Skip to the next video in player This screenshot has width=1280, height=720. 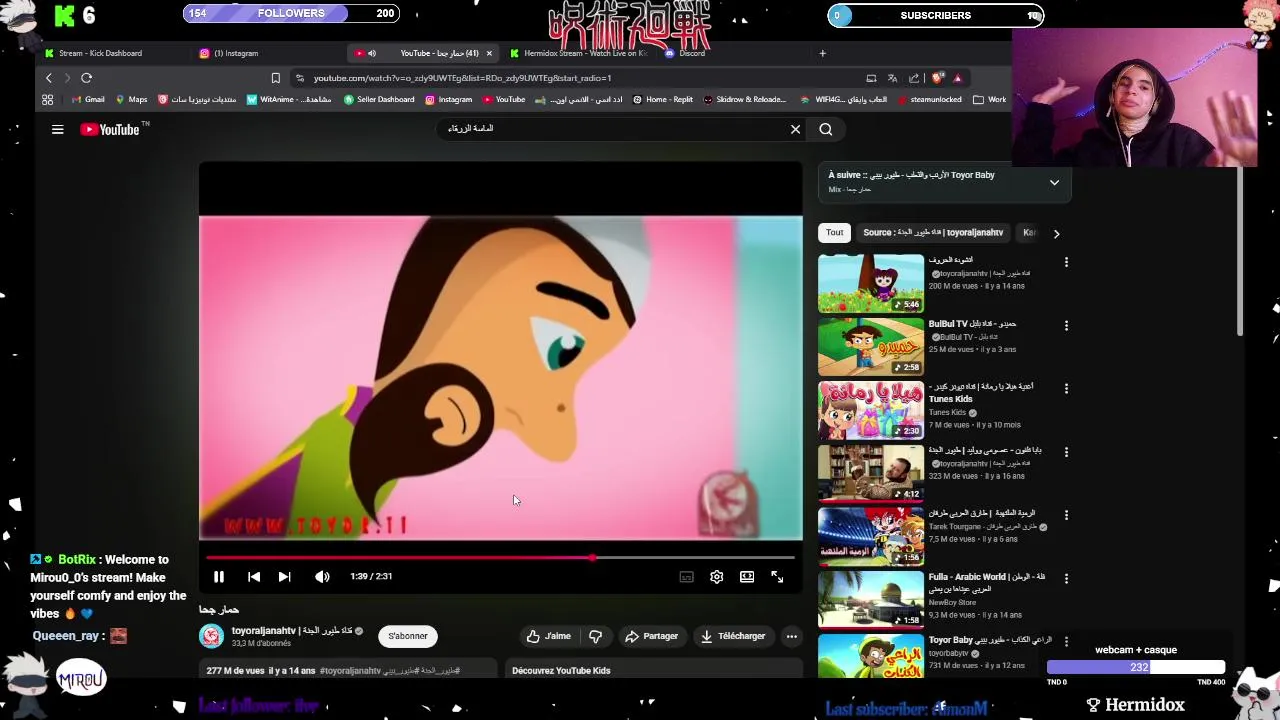point(284,577)
